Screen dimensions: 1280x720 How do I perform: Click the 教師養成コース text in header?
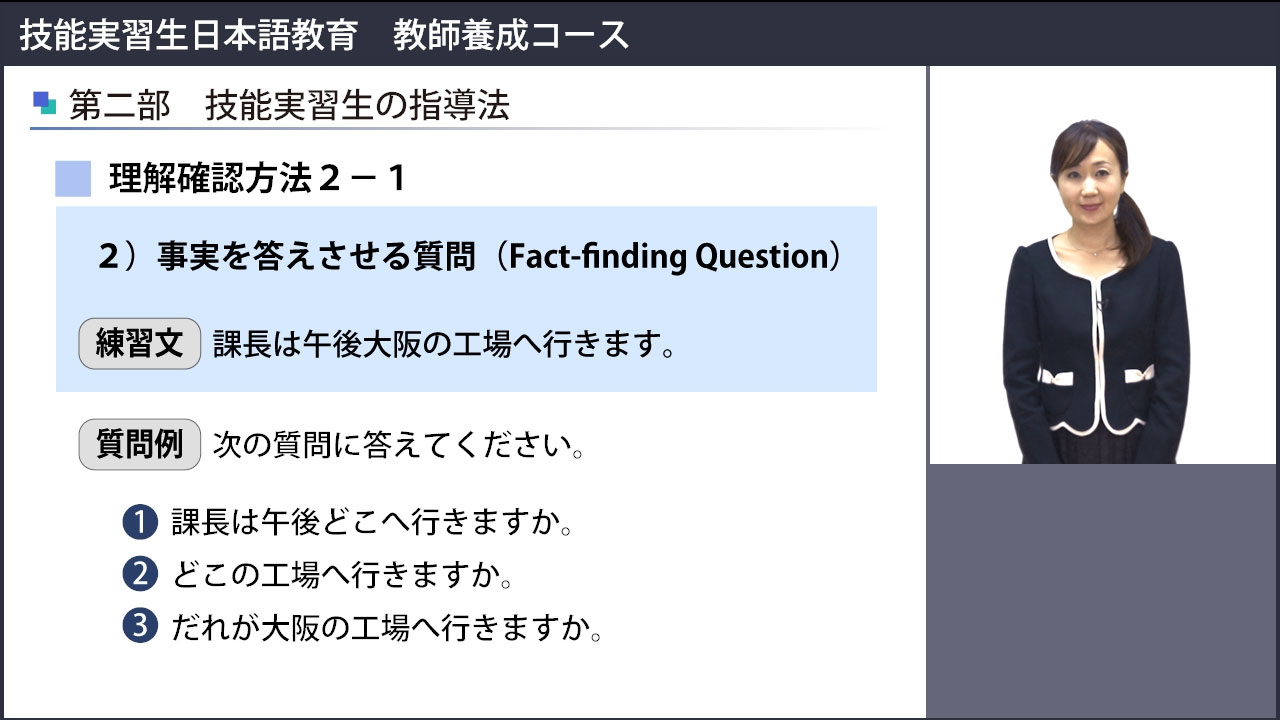coord(511,35)
